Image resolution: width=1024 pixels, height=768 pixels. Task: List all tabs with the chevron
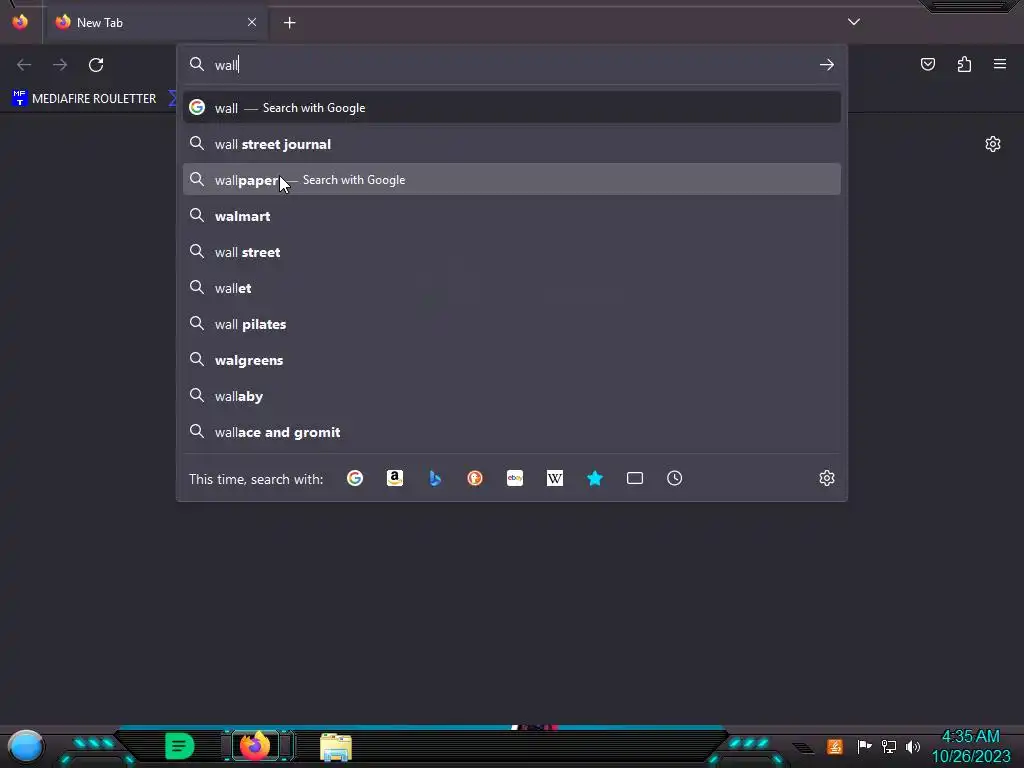click(x=854, y=22)
